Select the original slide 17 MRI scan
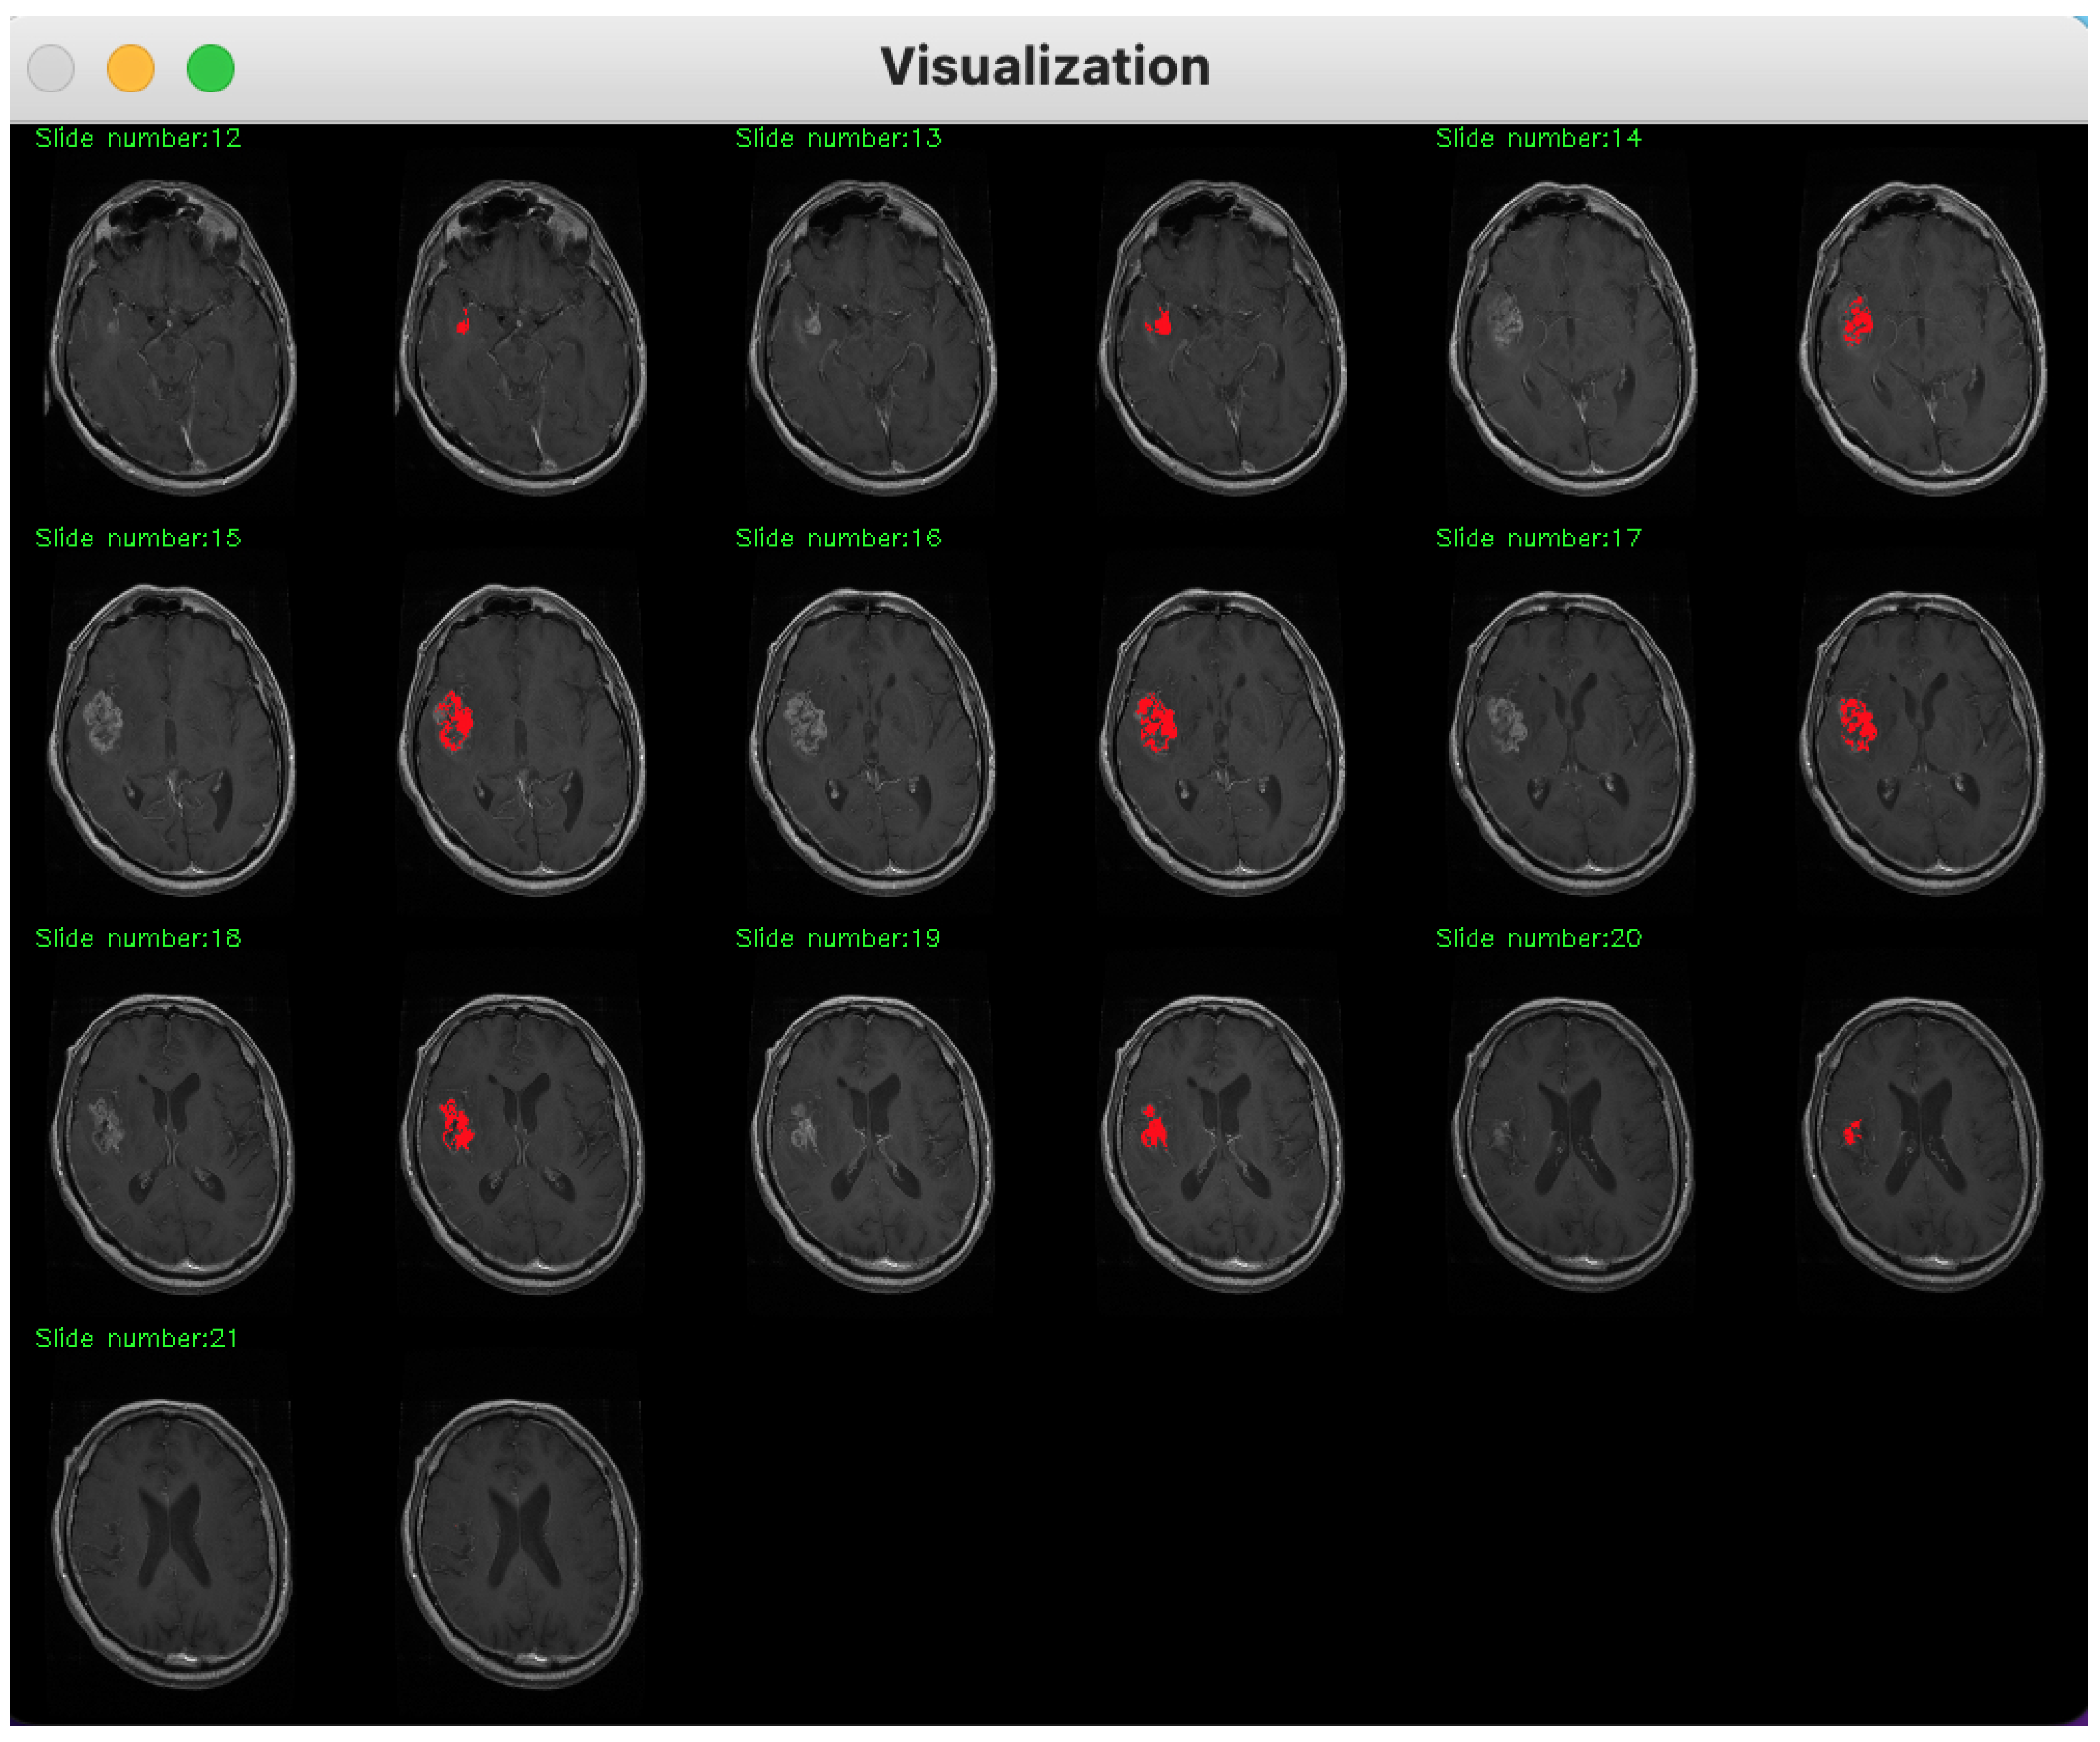The width and height of the screenshot is (2100, 1742). point(1572,739)
